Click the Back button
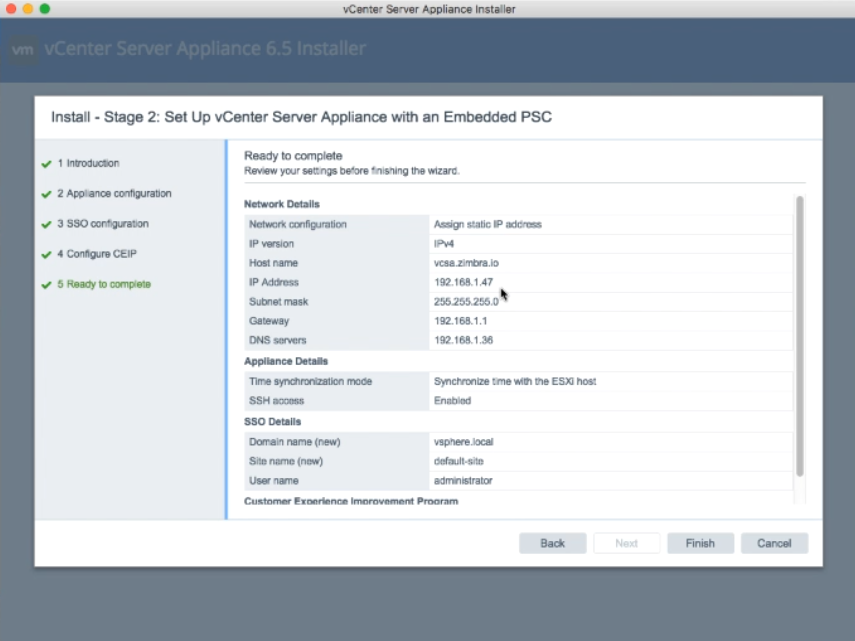The image size is (855, 641). pyautogui.click(x=552, y=543)
